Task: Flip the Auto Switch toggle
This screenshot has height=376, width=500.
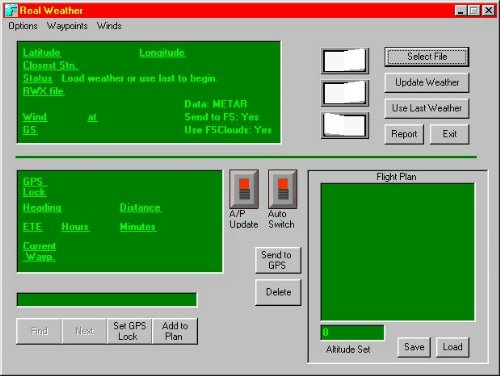Action: [283, 189]
